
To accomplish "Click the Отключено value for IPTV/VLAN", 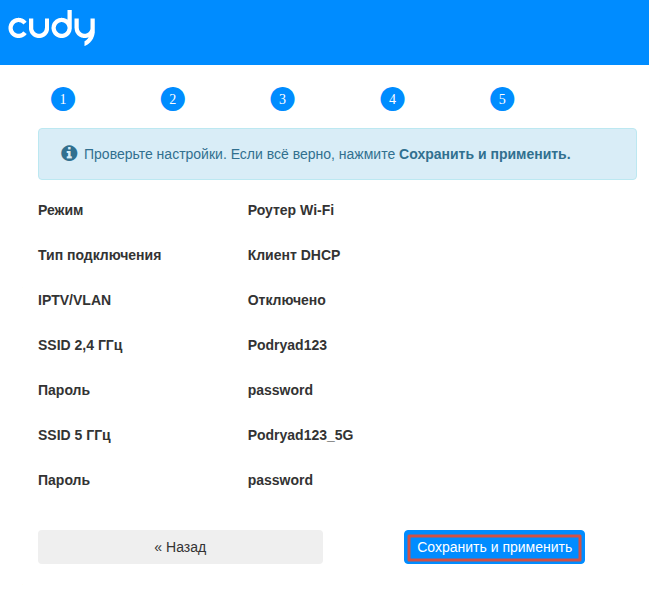I will tap(286, 300).
